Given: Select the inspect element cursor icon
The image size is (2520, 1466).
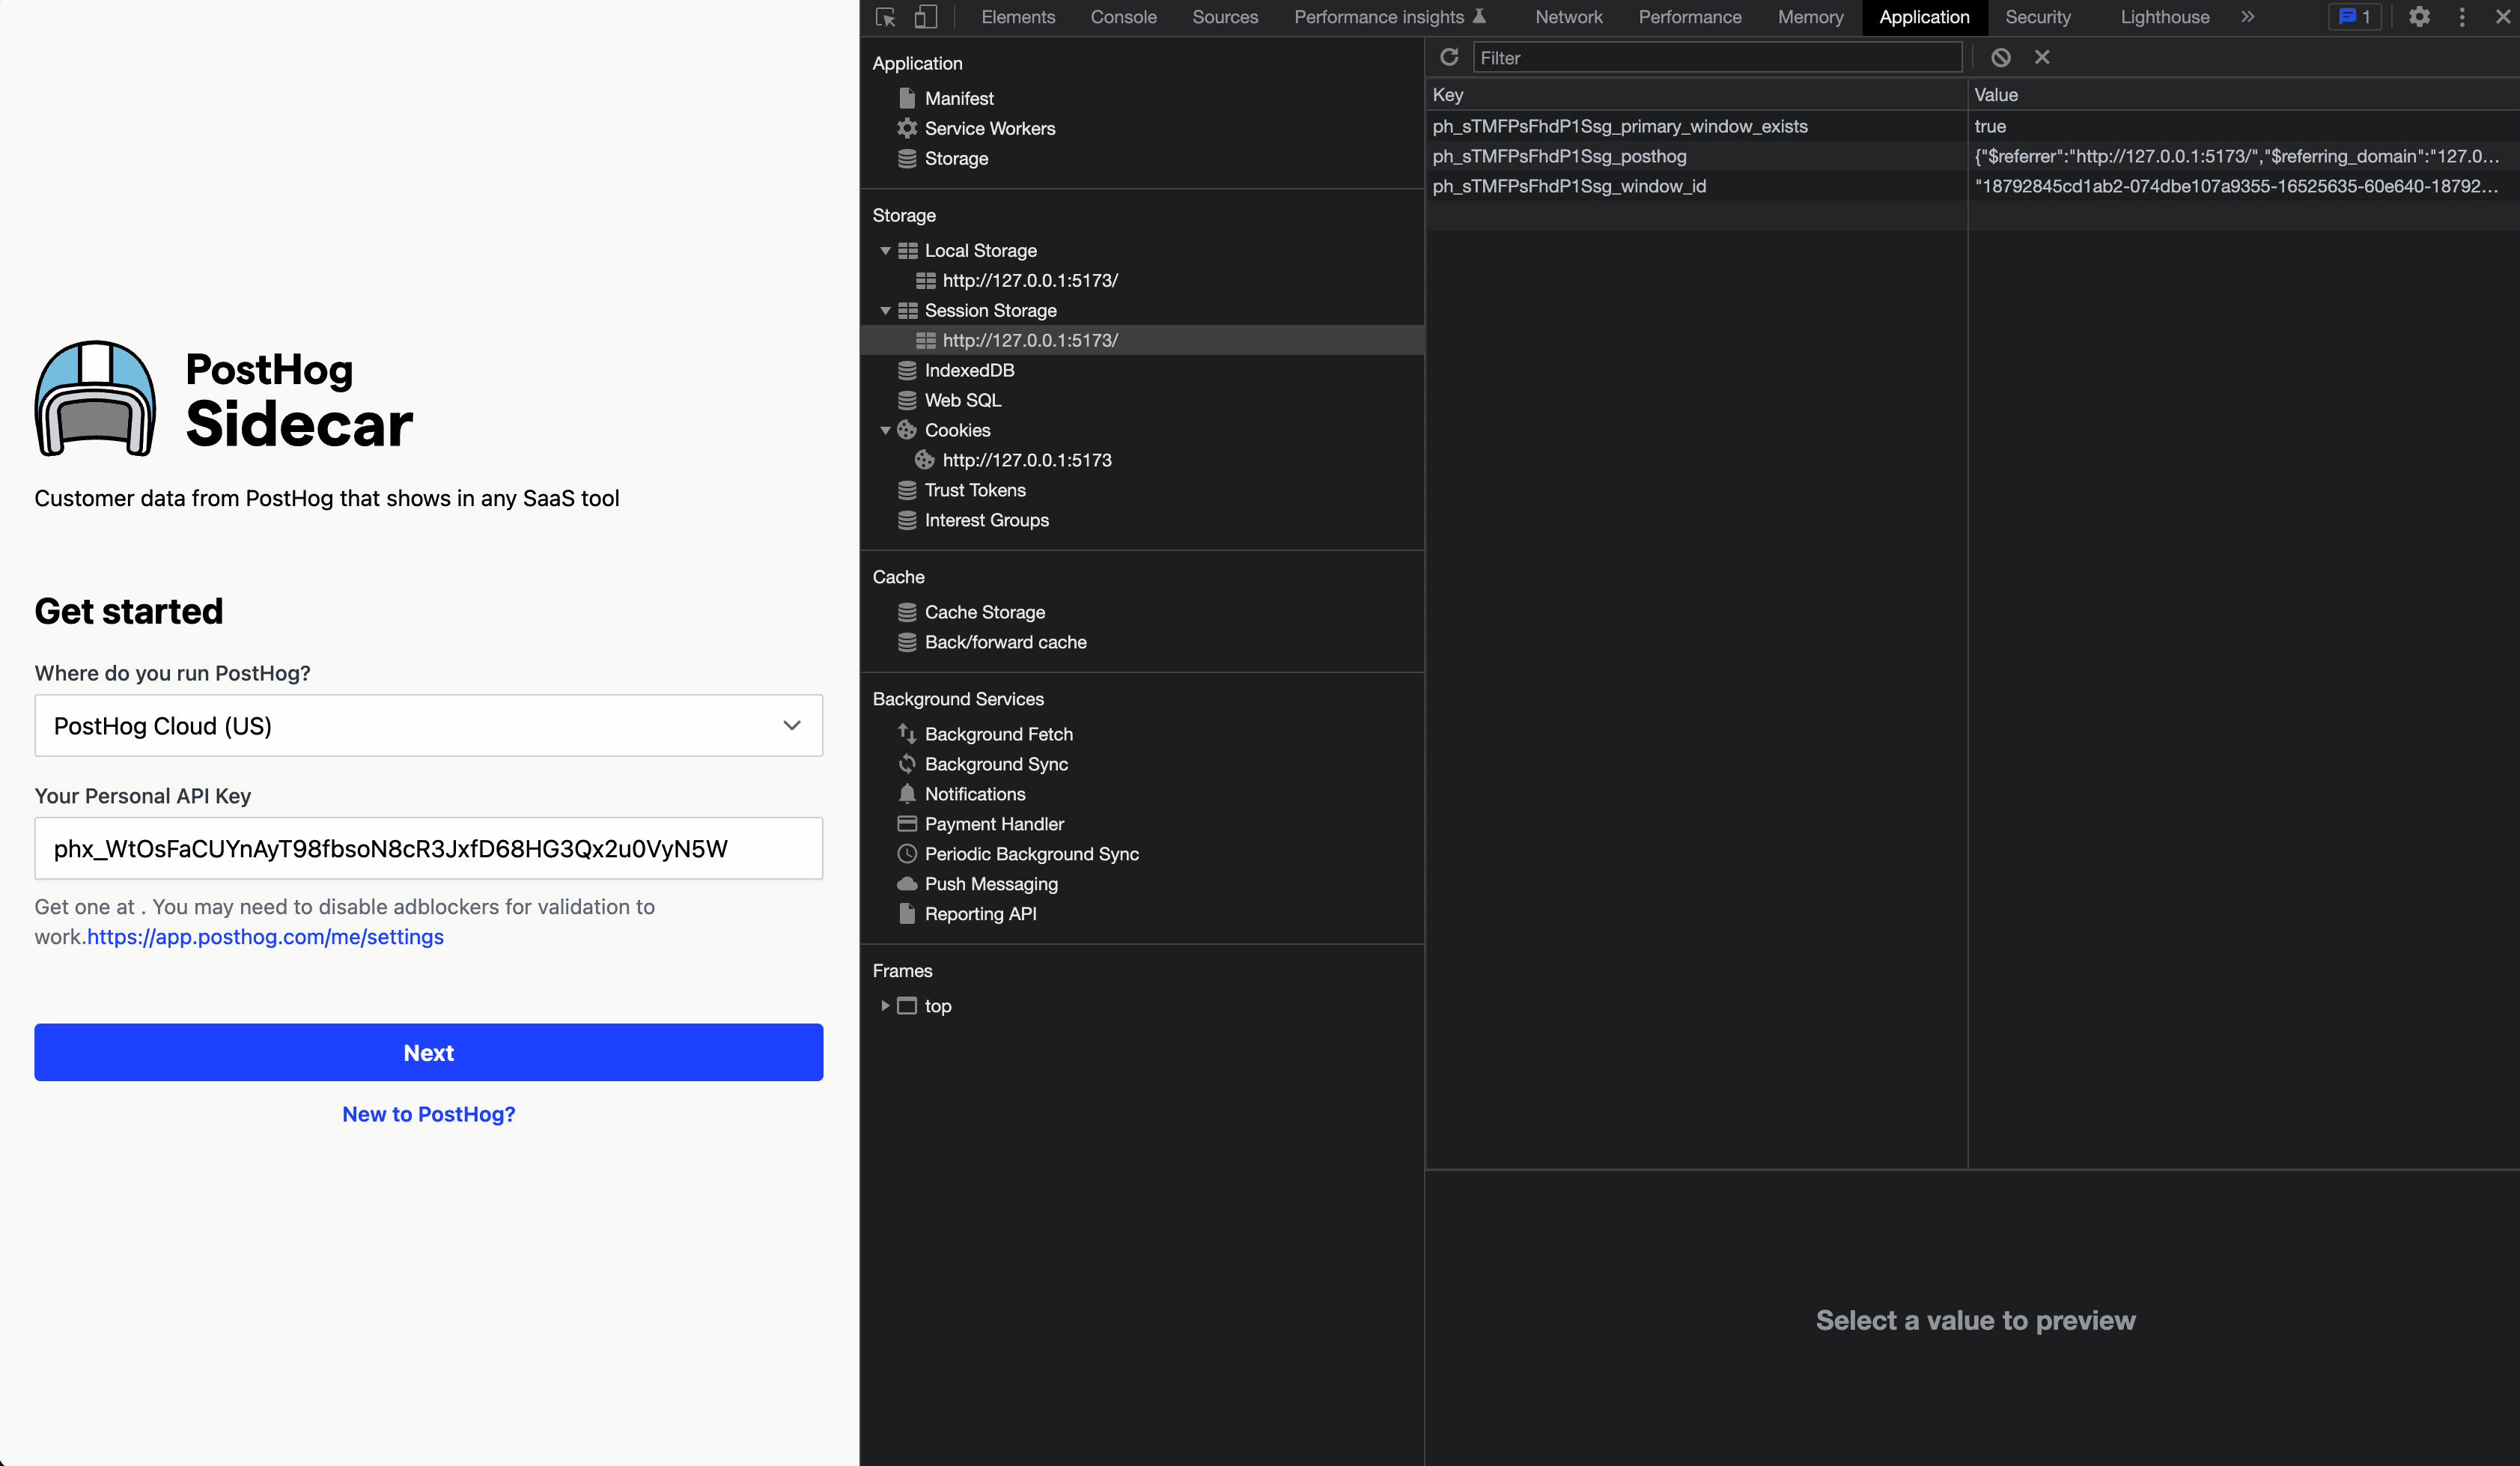Looking at the screenshot, I should 885,17.
